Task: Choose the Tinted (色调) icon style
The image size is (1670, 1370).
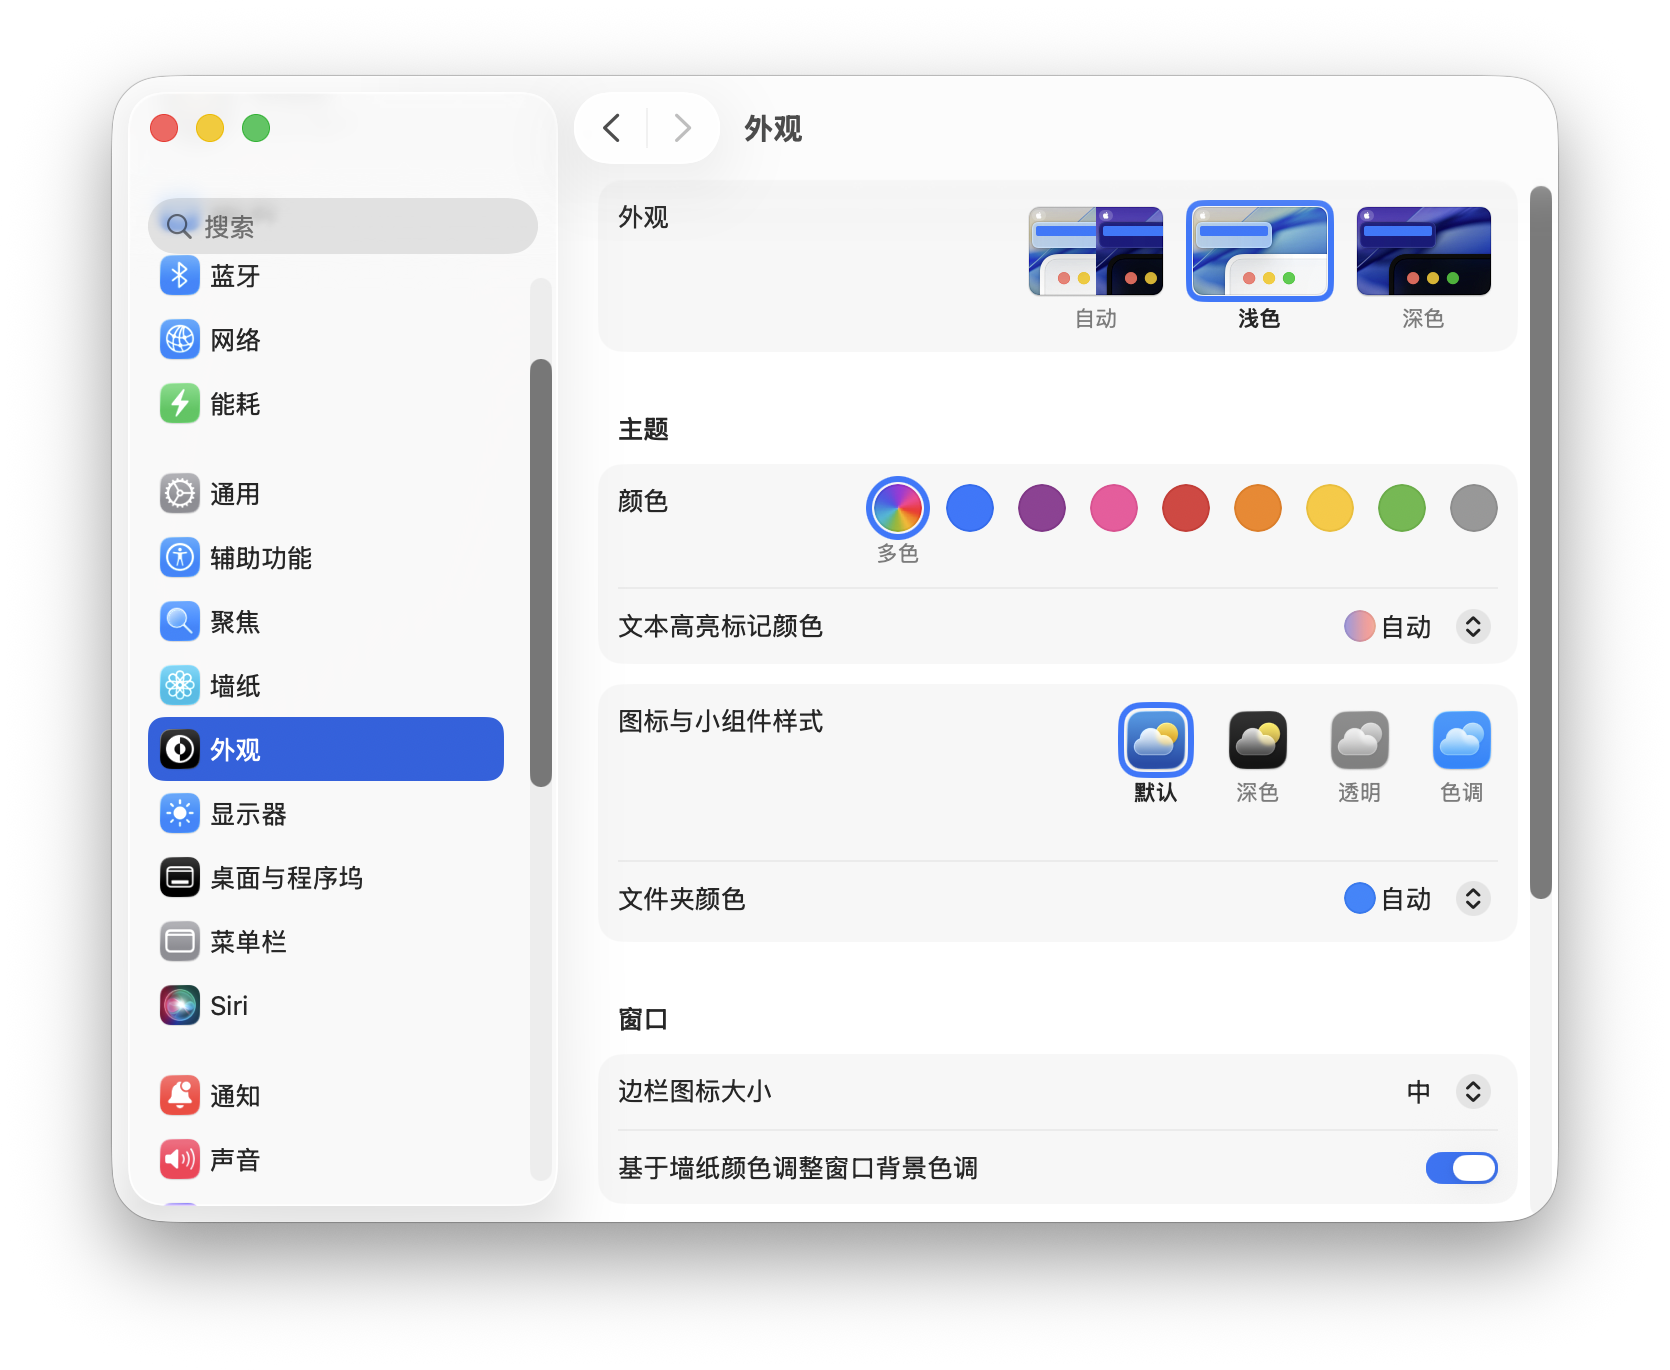Action: pyautogui.click(x=1461, y=741)
